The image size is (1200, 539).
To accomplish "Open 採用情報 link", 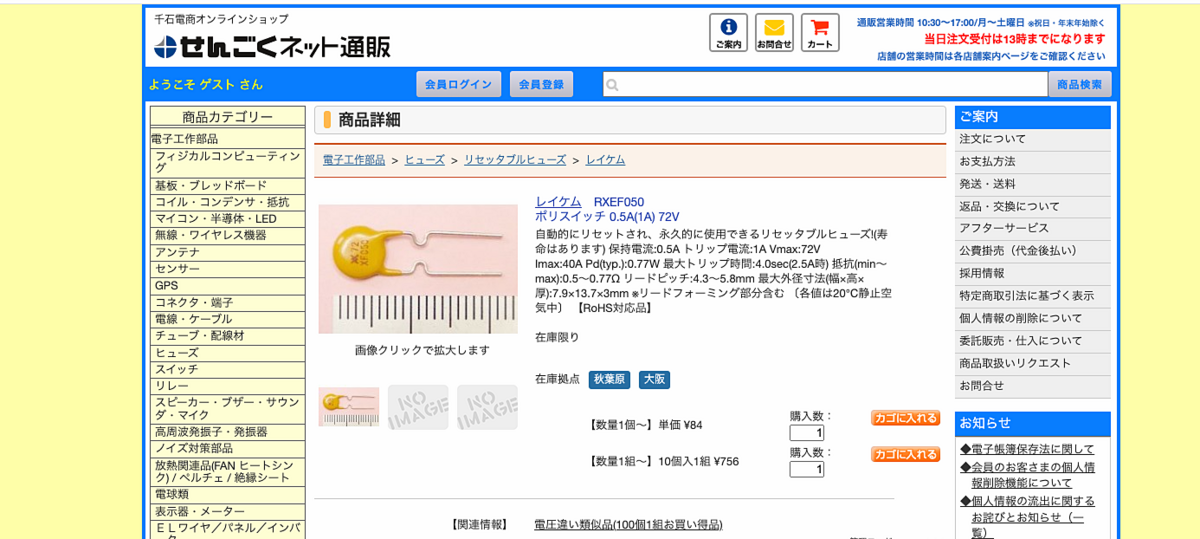I will [1032, 273].
